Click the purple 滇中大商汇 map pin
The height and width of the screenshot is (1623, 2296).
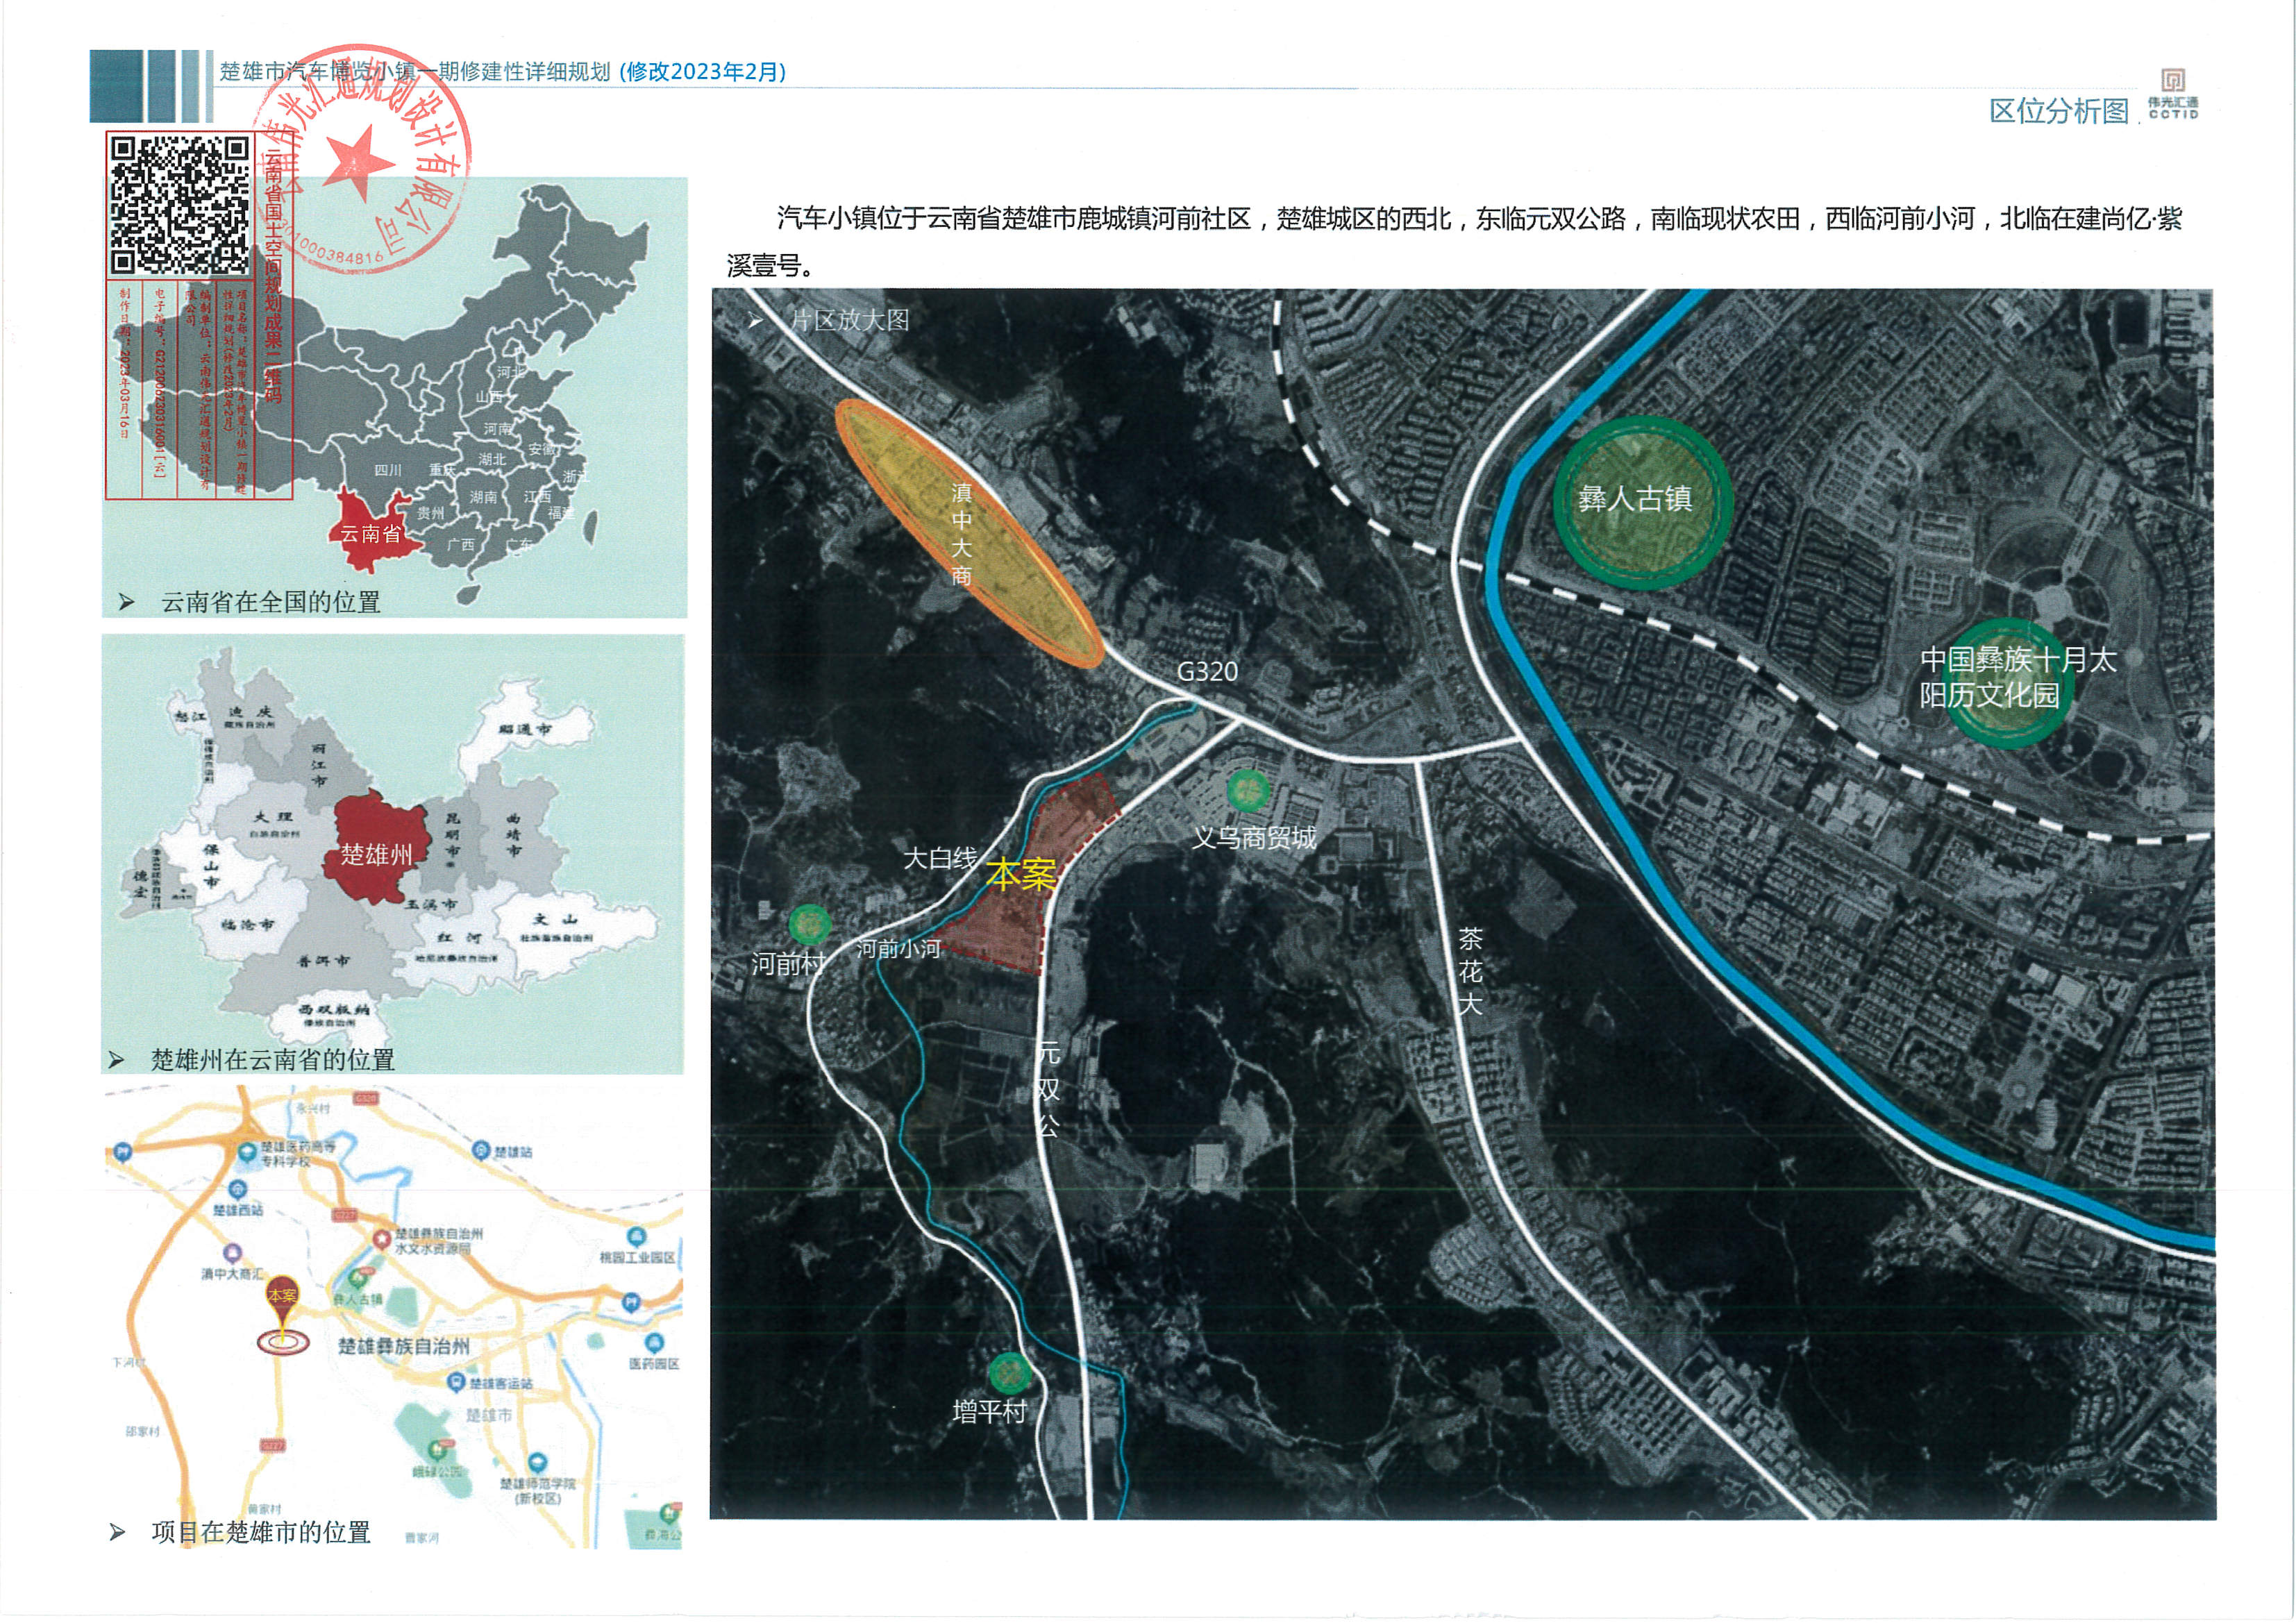232,1253
